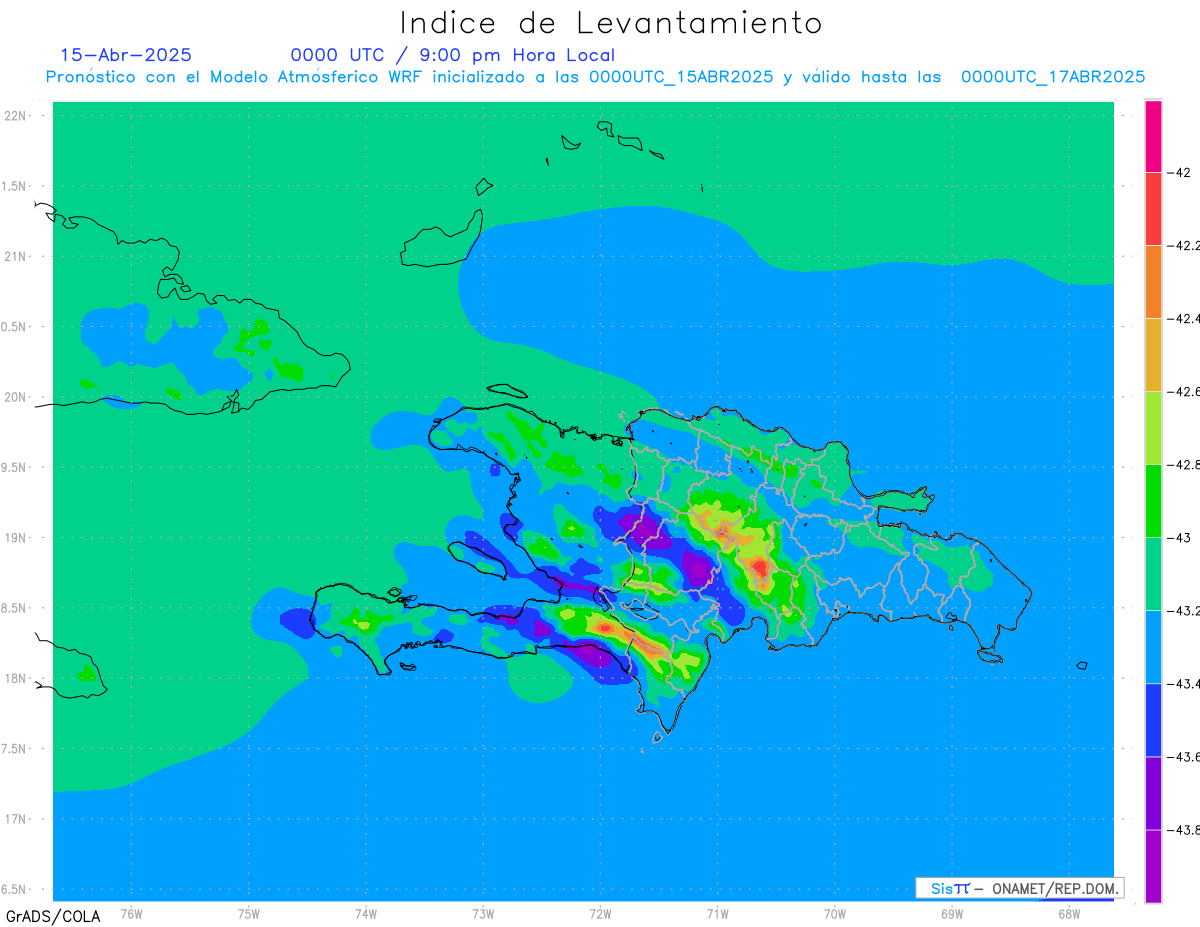The height and width of the screenshot is (927, 1200).
Task: Select the '15-Abr-2025' date text
Action: [126, 55]
